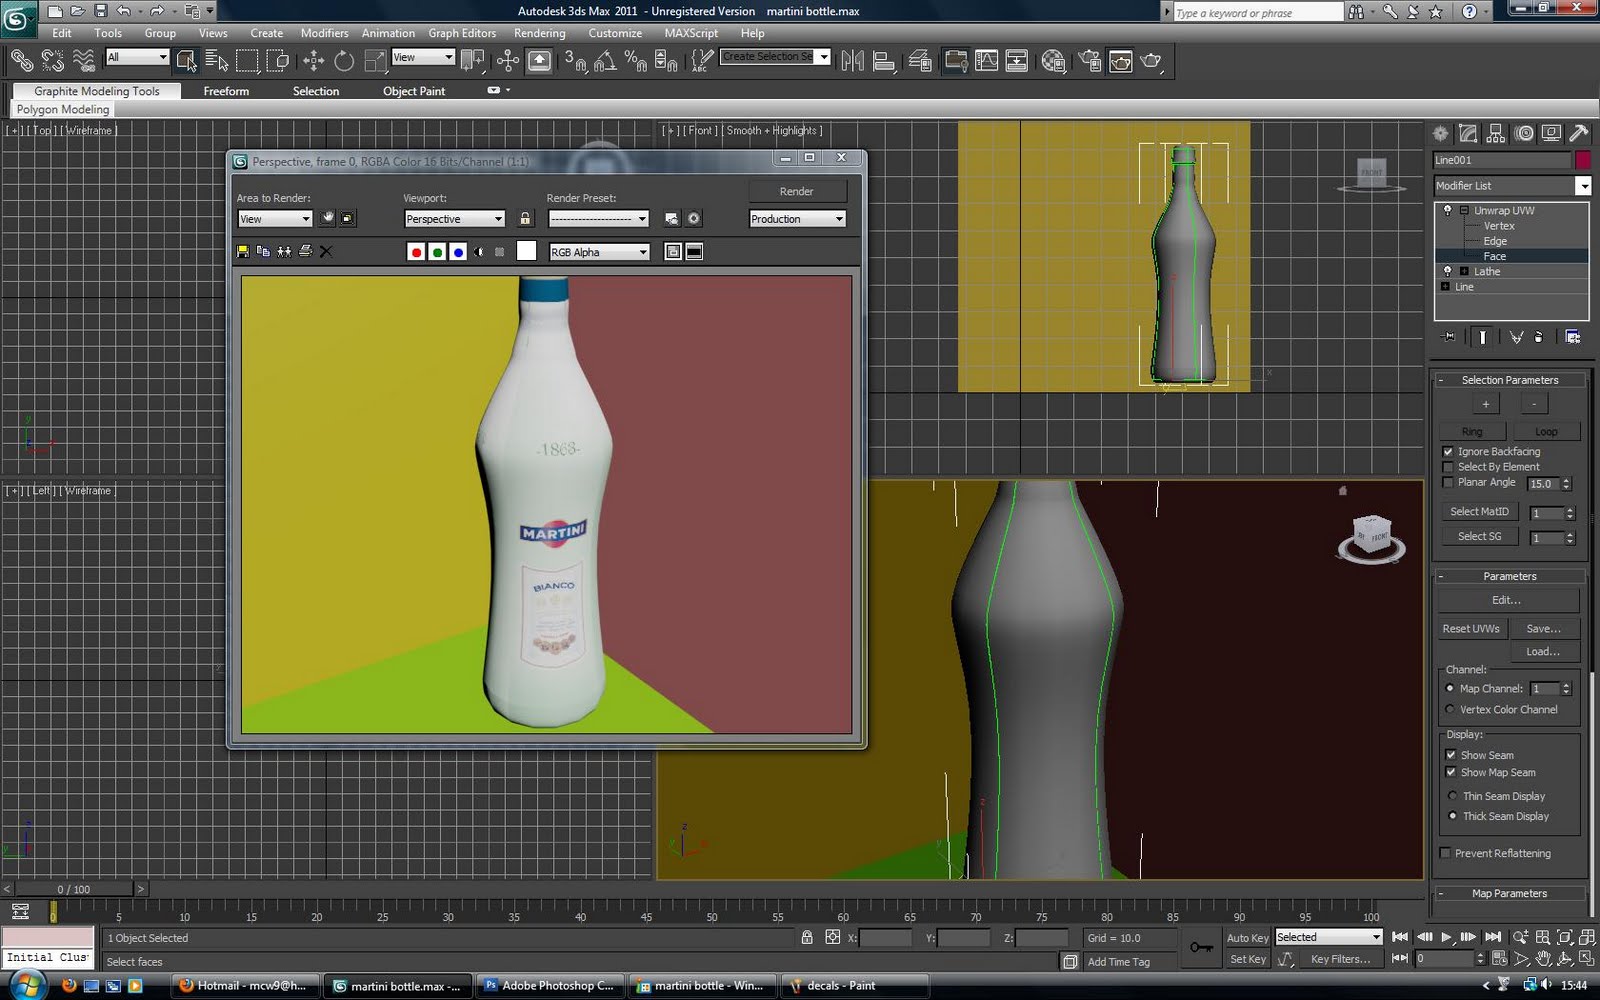
Task: Click the Save Image icon in render window
Action: pos(243,252)
